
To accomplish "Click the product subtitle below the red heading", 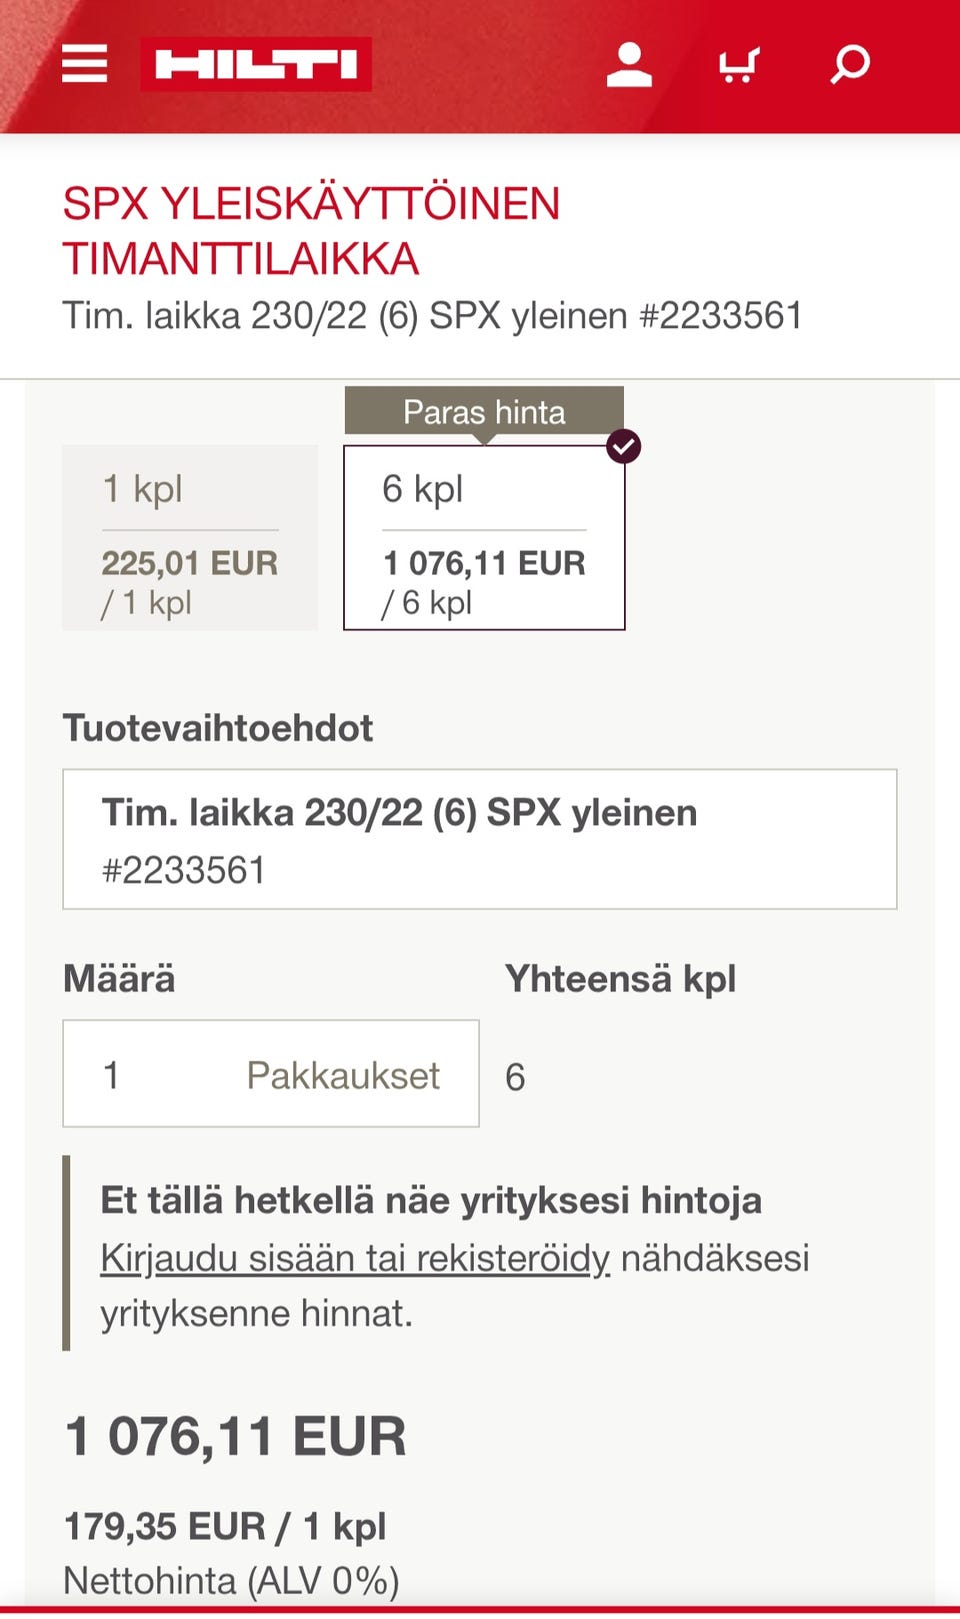I will point(432,316).
